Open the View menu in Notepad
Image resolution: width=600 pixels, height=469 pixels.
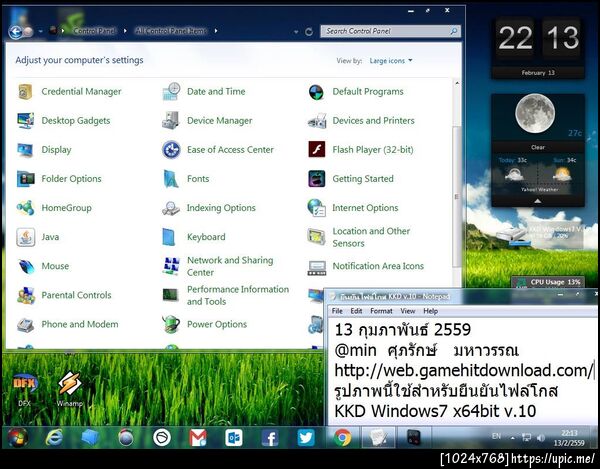pyautogui.click(x=408, y=311)
